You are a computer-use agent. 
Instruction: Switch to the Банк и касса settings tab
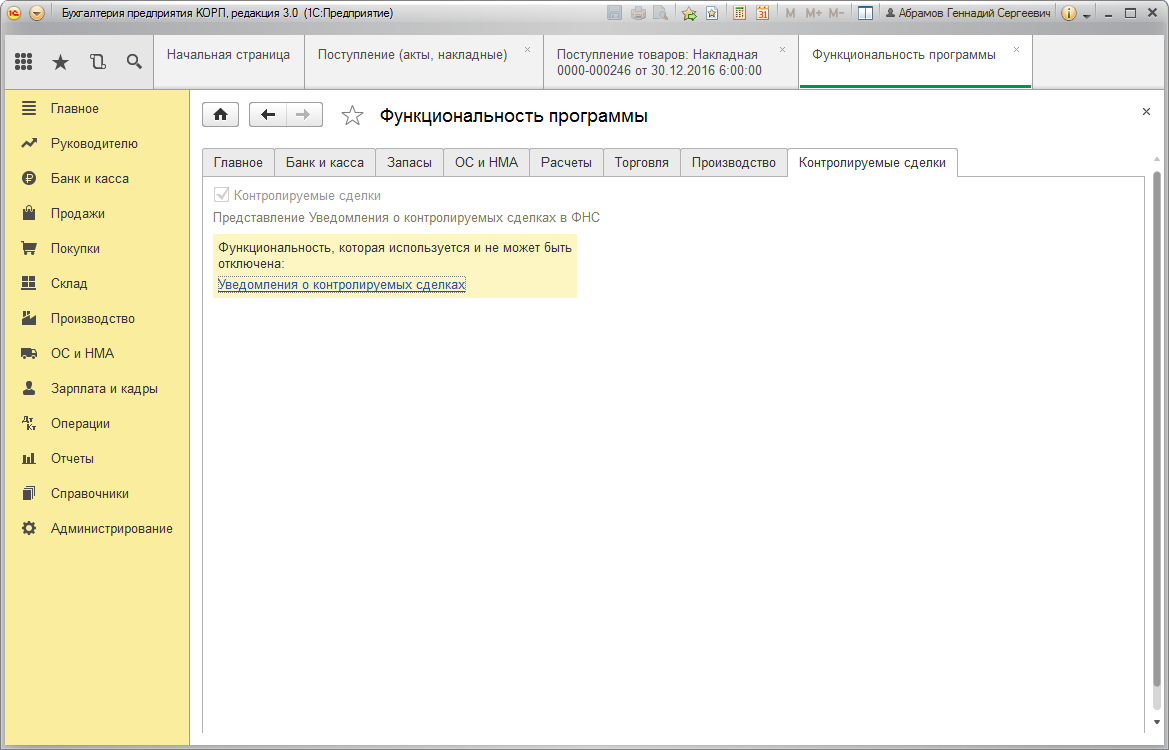pyautogui.click(x=325, y=163)
